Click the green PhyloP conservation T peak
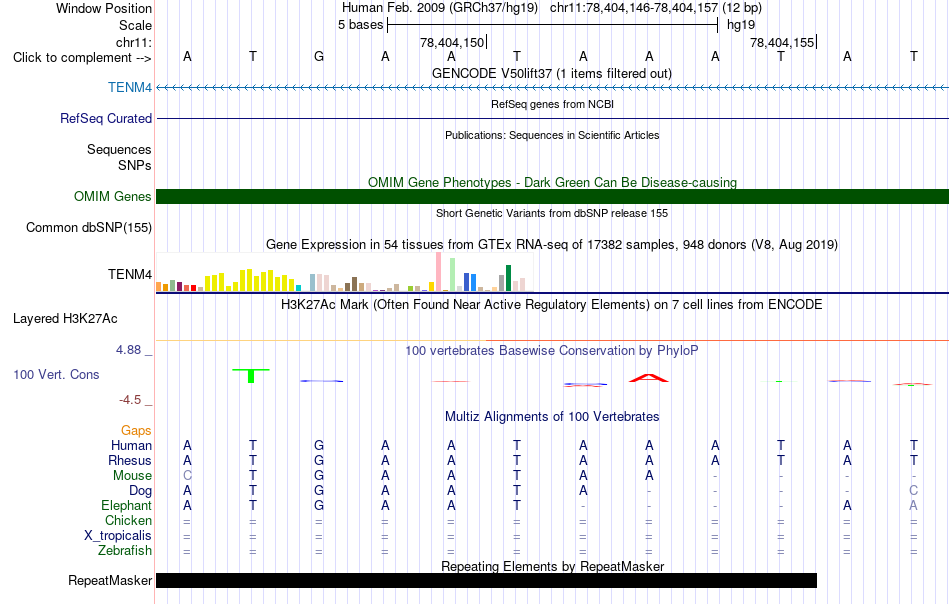This screenshot has height=604, width=950. point(251,376)
